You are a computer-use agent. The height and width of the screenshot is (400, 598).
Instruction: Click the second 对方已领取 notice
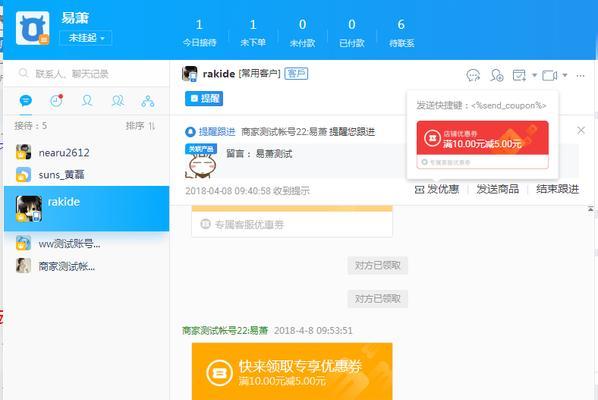click(378, 299)
